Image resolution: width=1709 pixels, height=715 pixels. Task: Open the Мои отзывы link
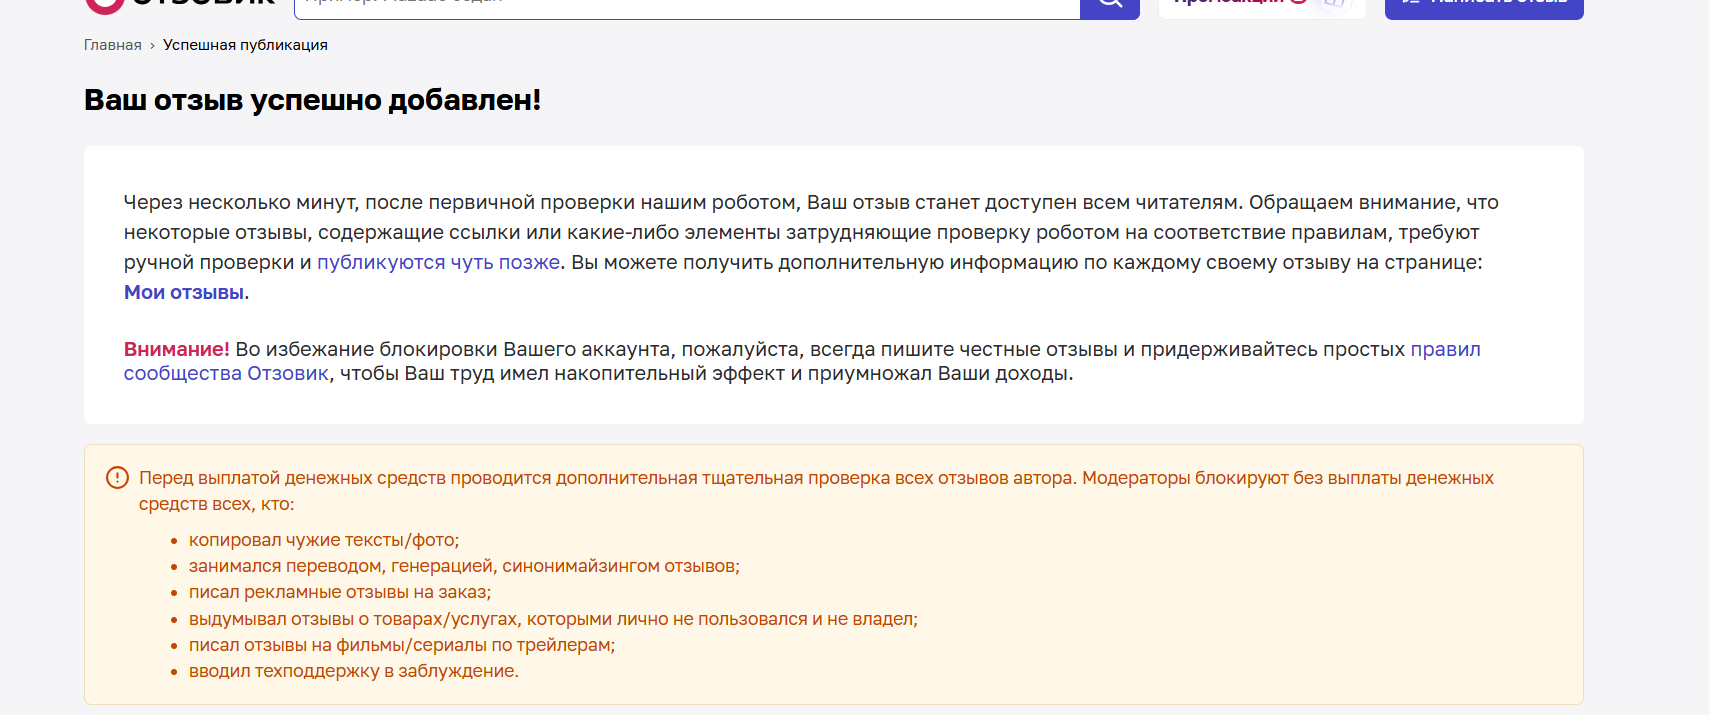(x=184, y=293)
